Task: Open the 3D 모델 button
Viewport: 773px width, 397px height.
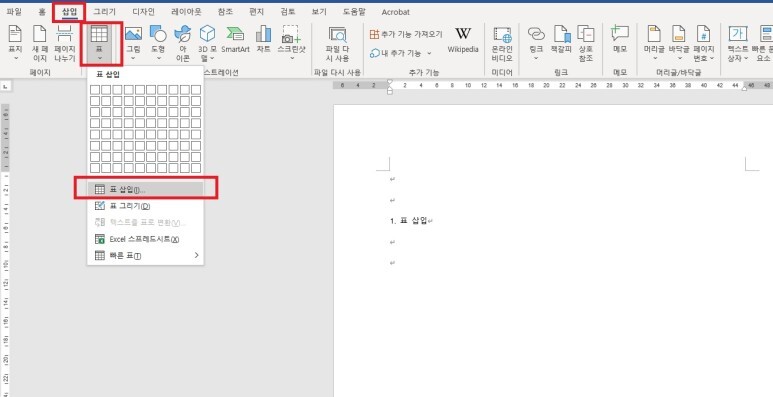Action: [207, 43]
